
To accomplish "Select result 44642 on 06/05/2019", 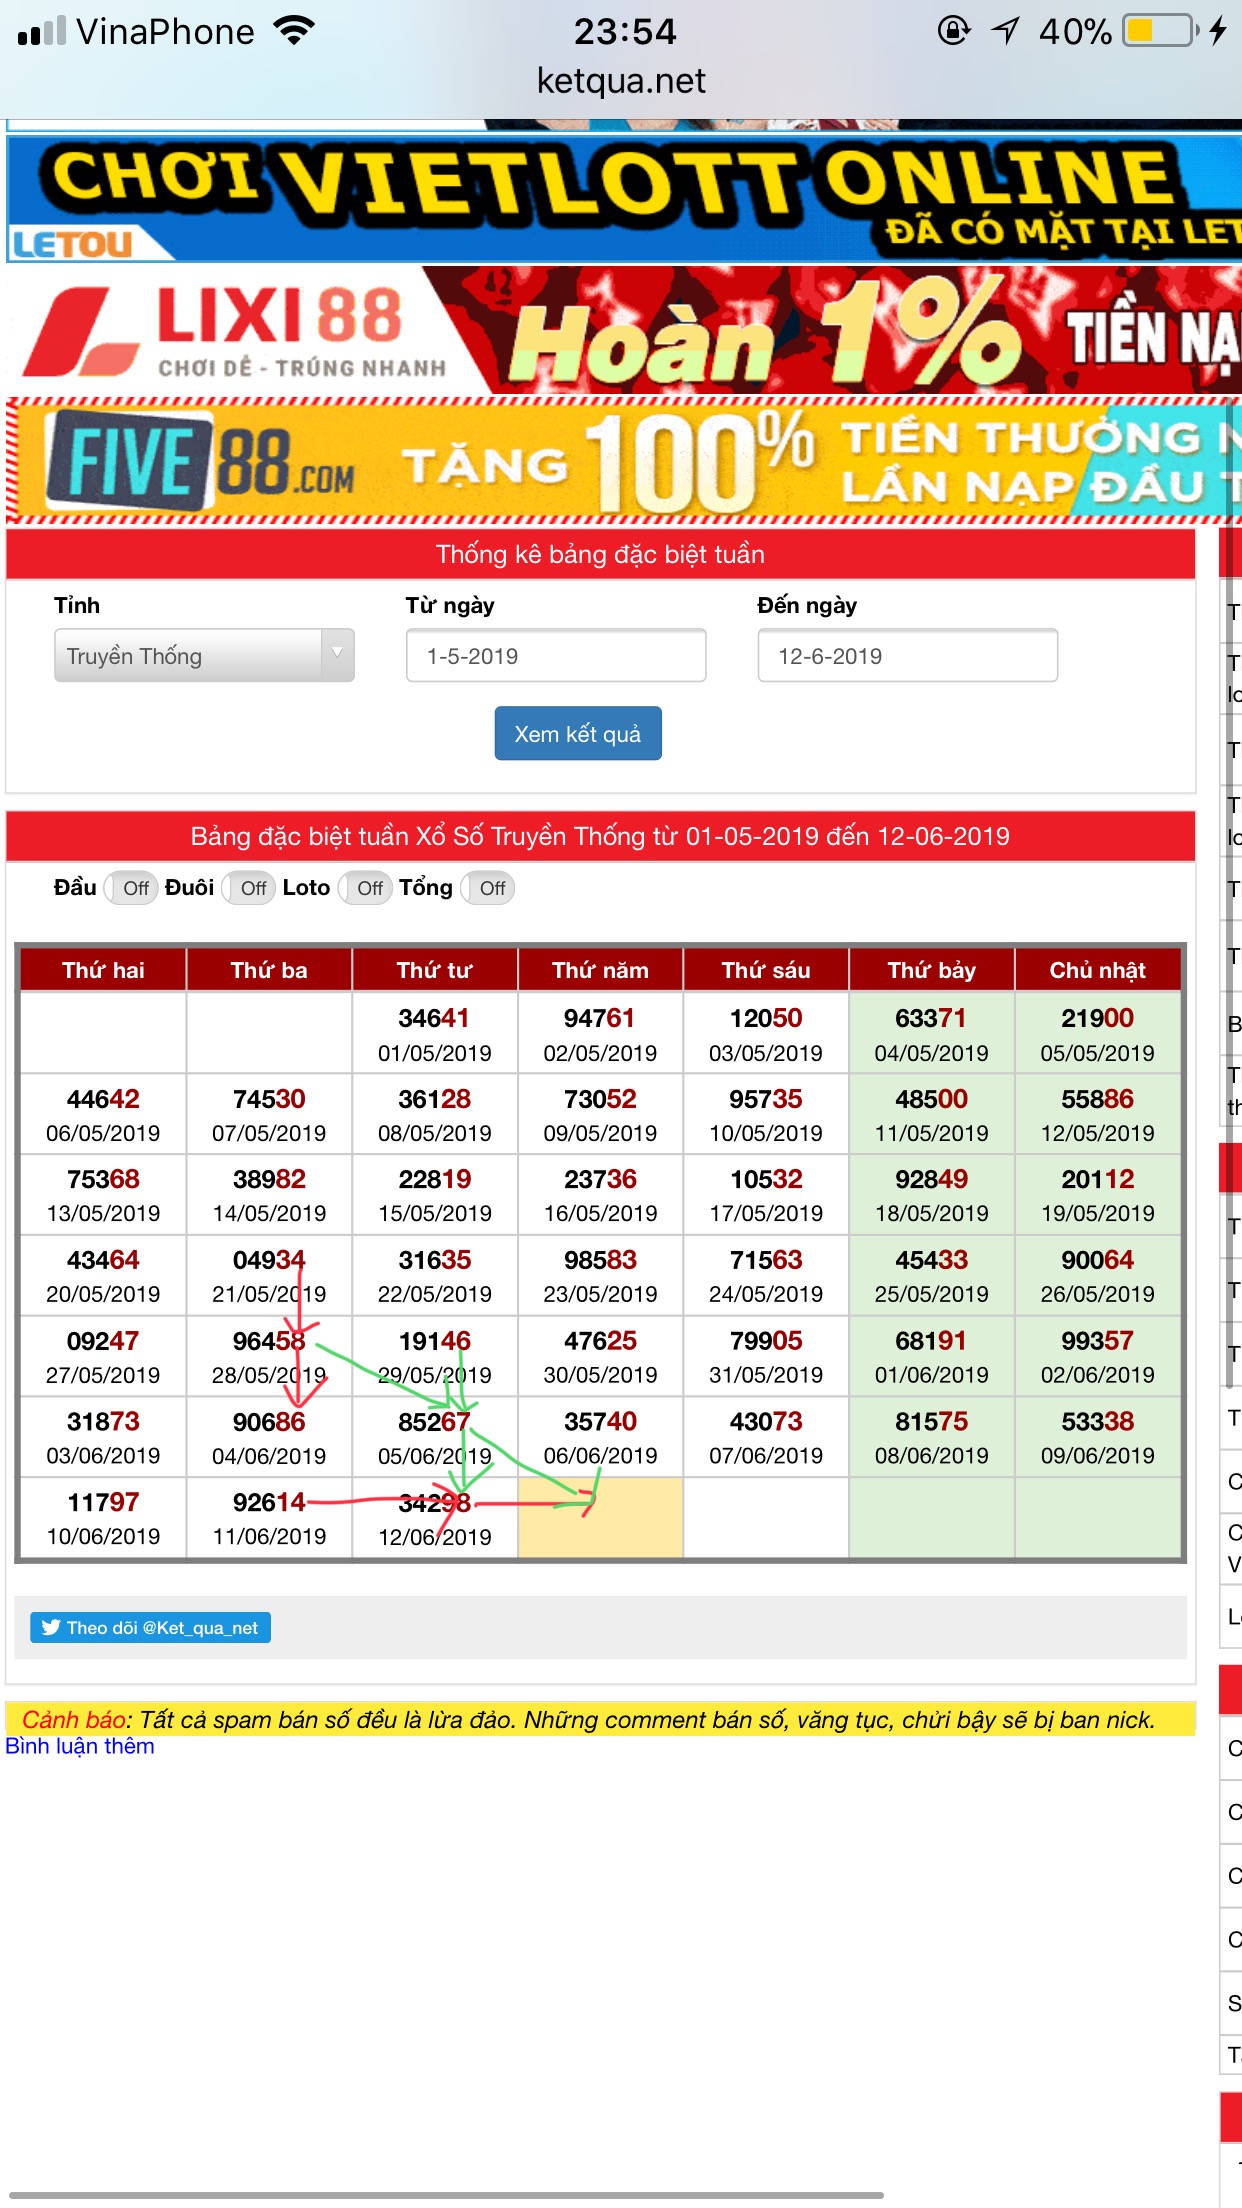I will (x=103, y=1114).
